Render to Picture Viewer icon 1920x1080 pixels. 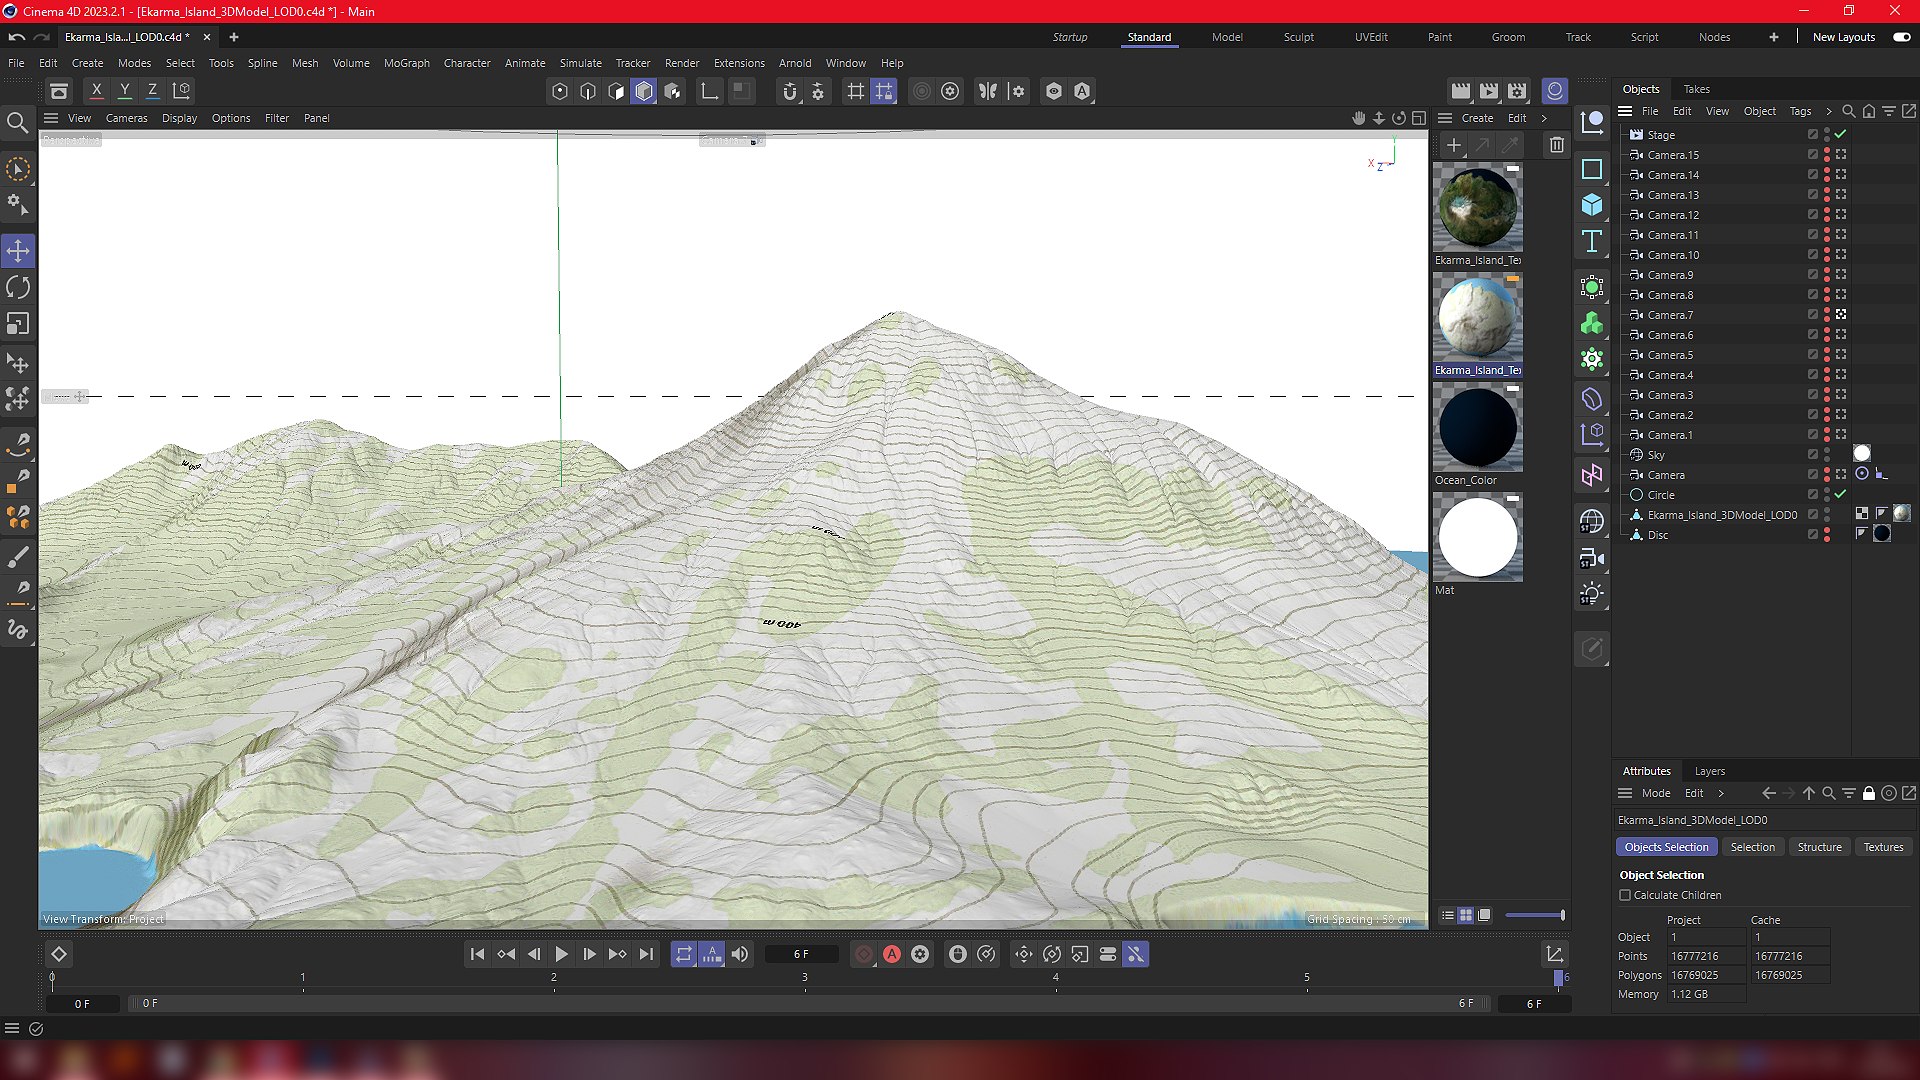click(x=1489, y=91)
